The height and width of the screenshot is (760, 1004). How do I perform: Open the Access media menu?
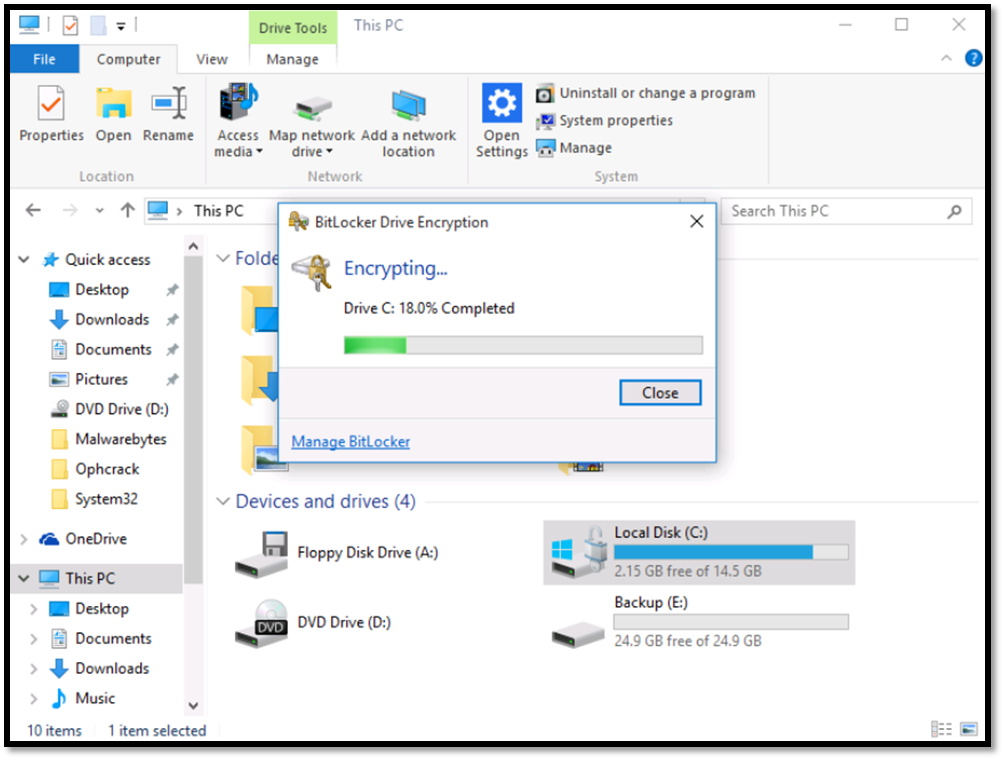(x=238, y=120)
